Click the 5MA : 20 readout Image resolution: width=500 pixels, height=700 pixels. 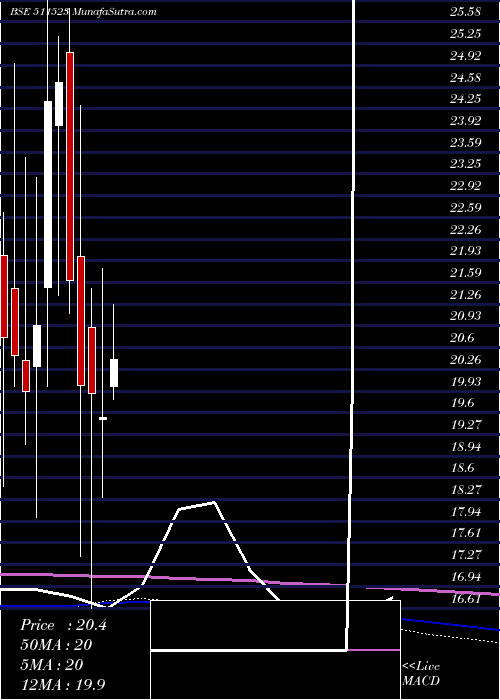(x=52, y=665)
